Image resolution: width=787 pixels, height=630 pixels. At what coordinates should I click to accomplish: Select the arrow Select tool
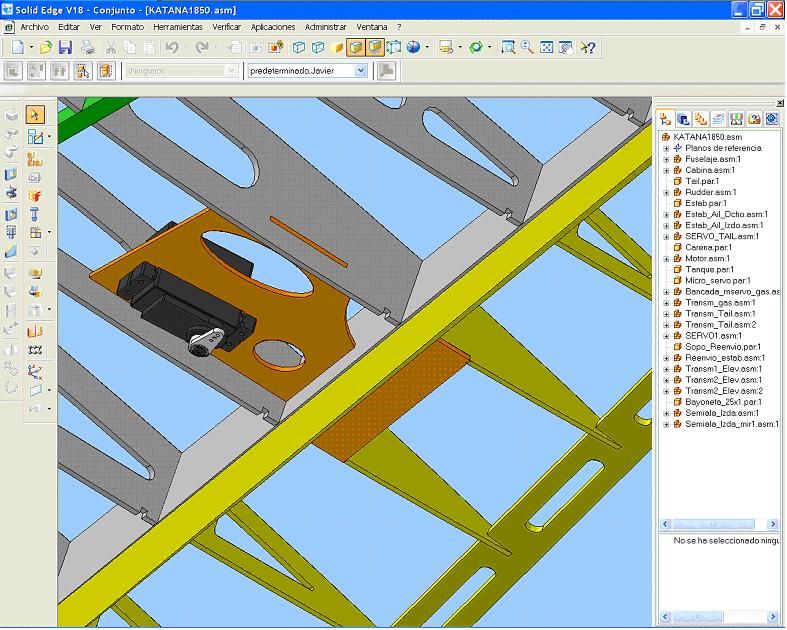[x=35, y=115]
